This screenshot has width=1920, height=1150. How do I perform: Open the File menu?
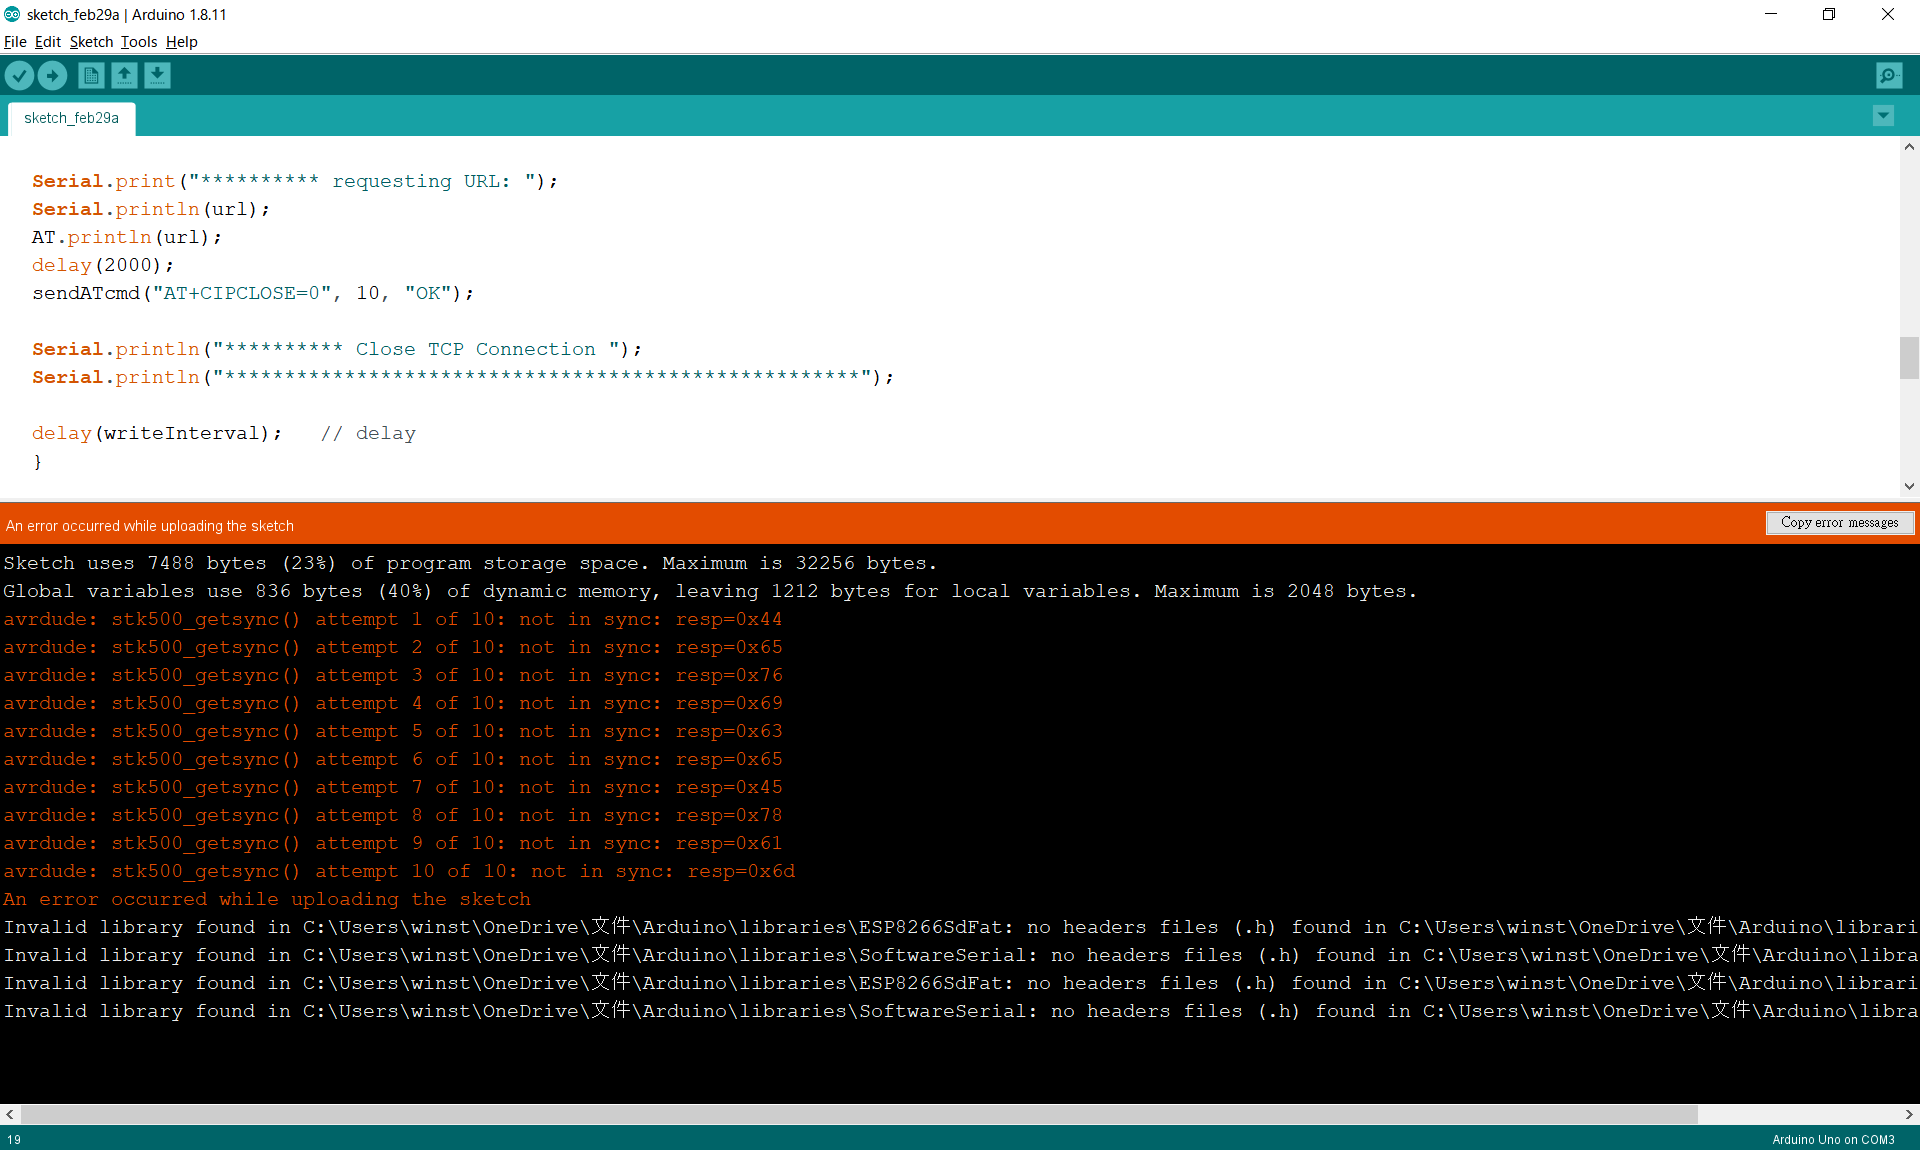point(15,42)
